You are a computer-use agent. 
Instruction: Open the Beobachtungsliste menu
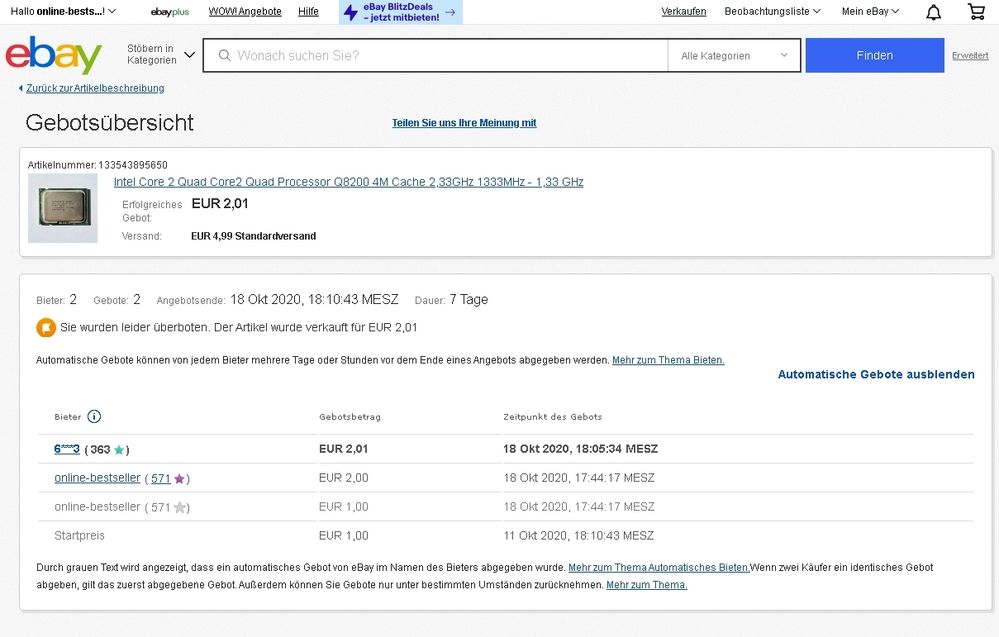[772, 12]
